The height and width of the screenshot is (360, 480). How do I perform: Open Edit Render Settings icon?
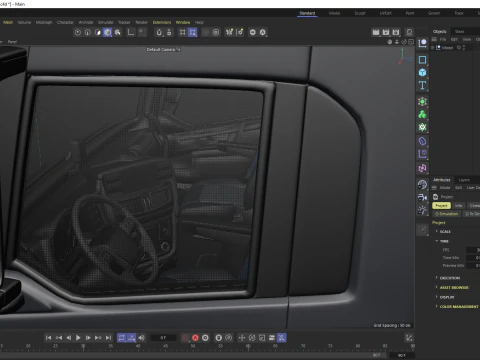pos(396,32)
